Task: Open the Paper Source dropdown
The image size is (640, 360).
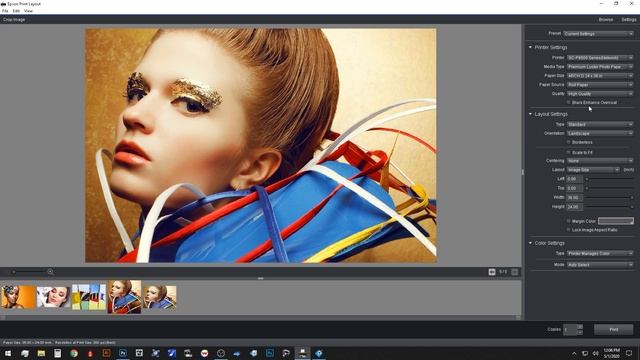Action: (x=600, y=84)
